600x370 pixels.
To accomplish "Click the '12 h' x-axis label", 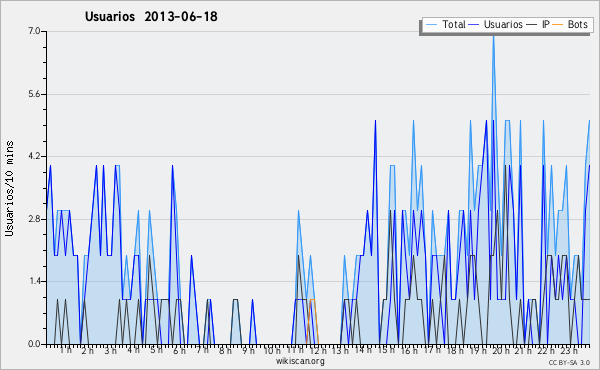I will [x=318, y=350].
